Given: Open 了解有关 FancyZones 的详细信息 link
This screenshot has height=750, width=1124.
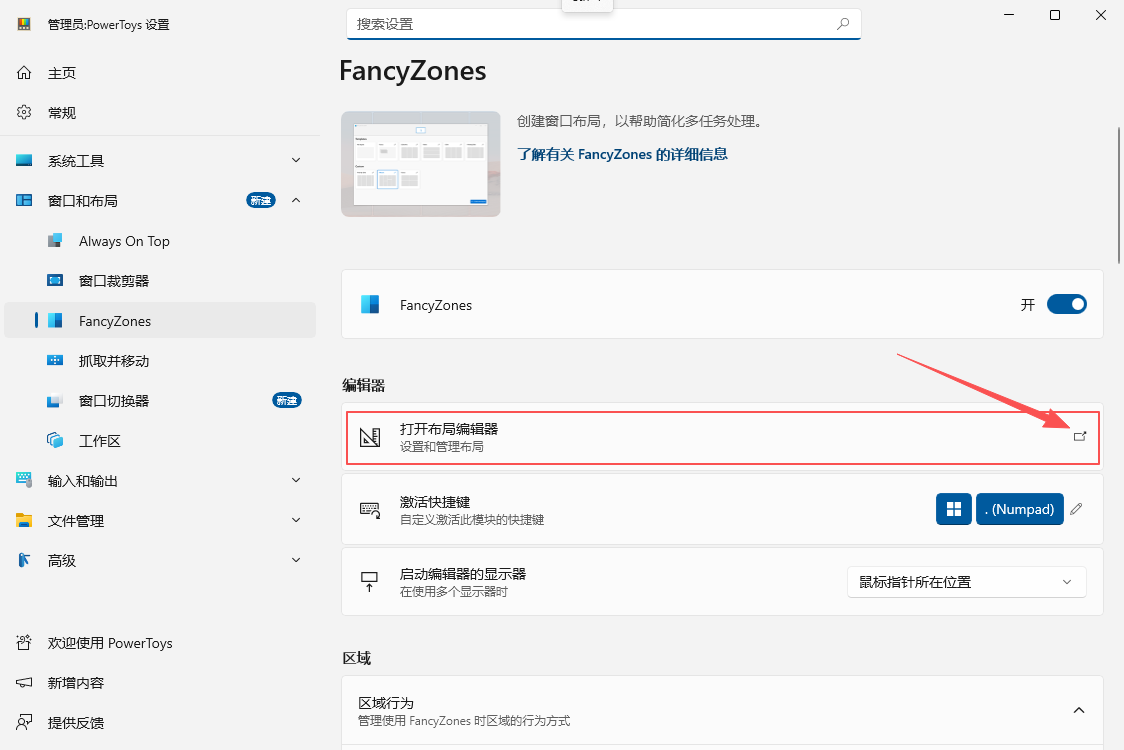Looking at the screenshot, I should [622, 154].
